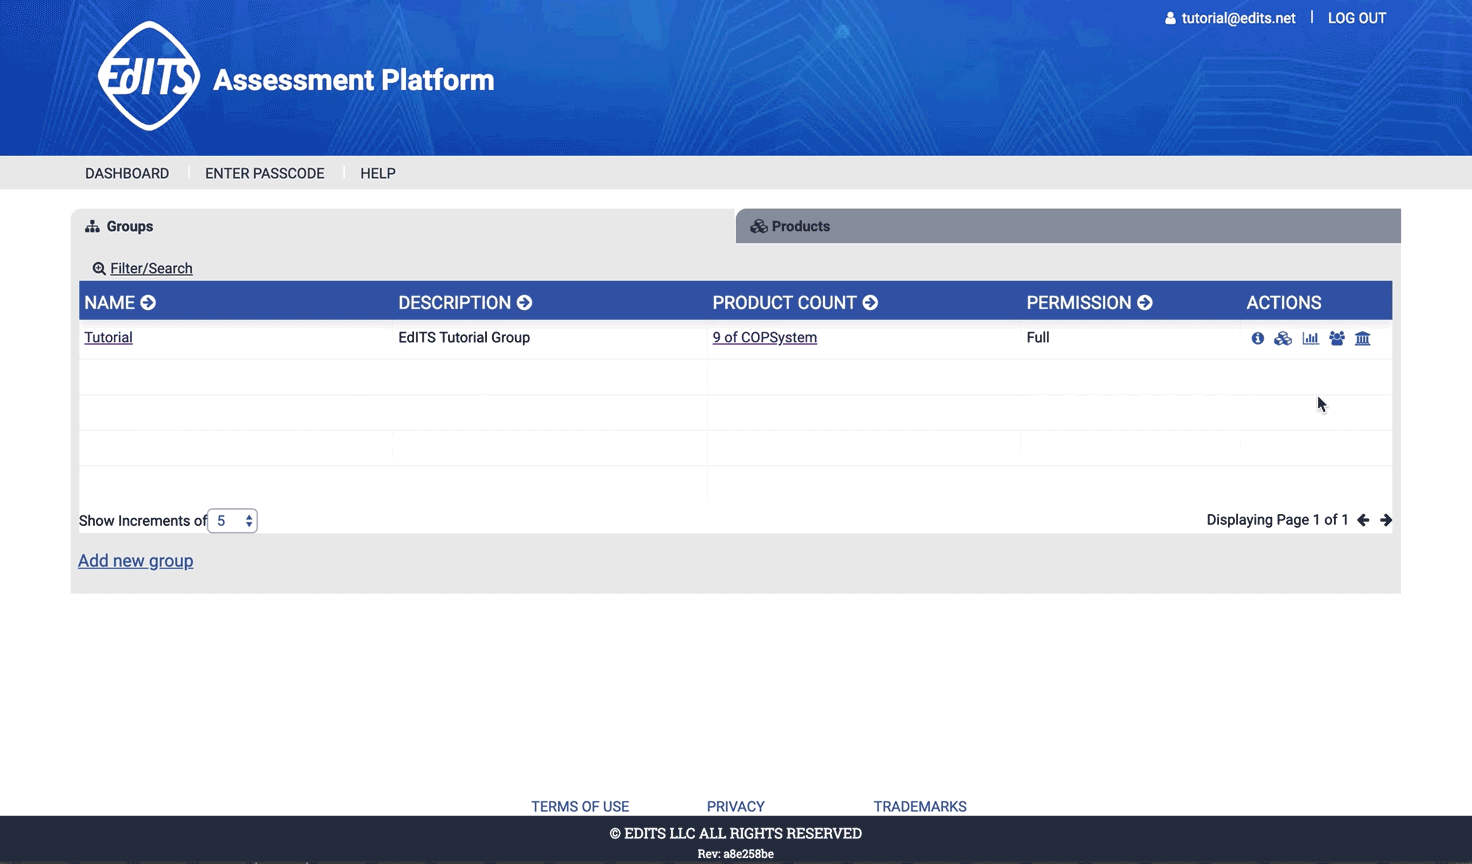Go to next page with right arrow
Screen dimensions: 1472x864
pos(1386,520)
